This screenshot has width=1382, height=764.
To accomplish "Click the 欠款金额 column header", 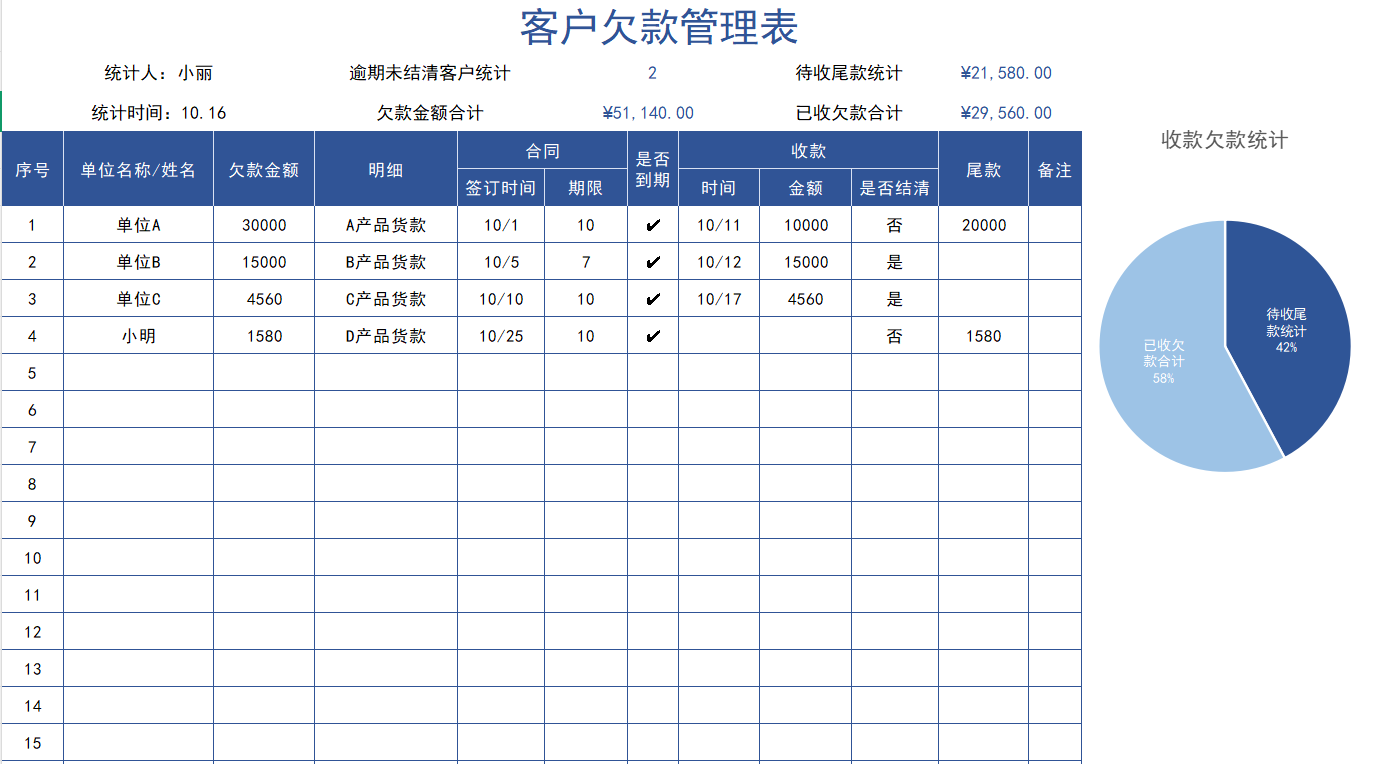I will (264, 169).
